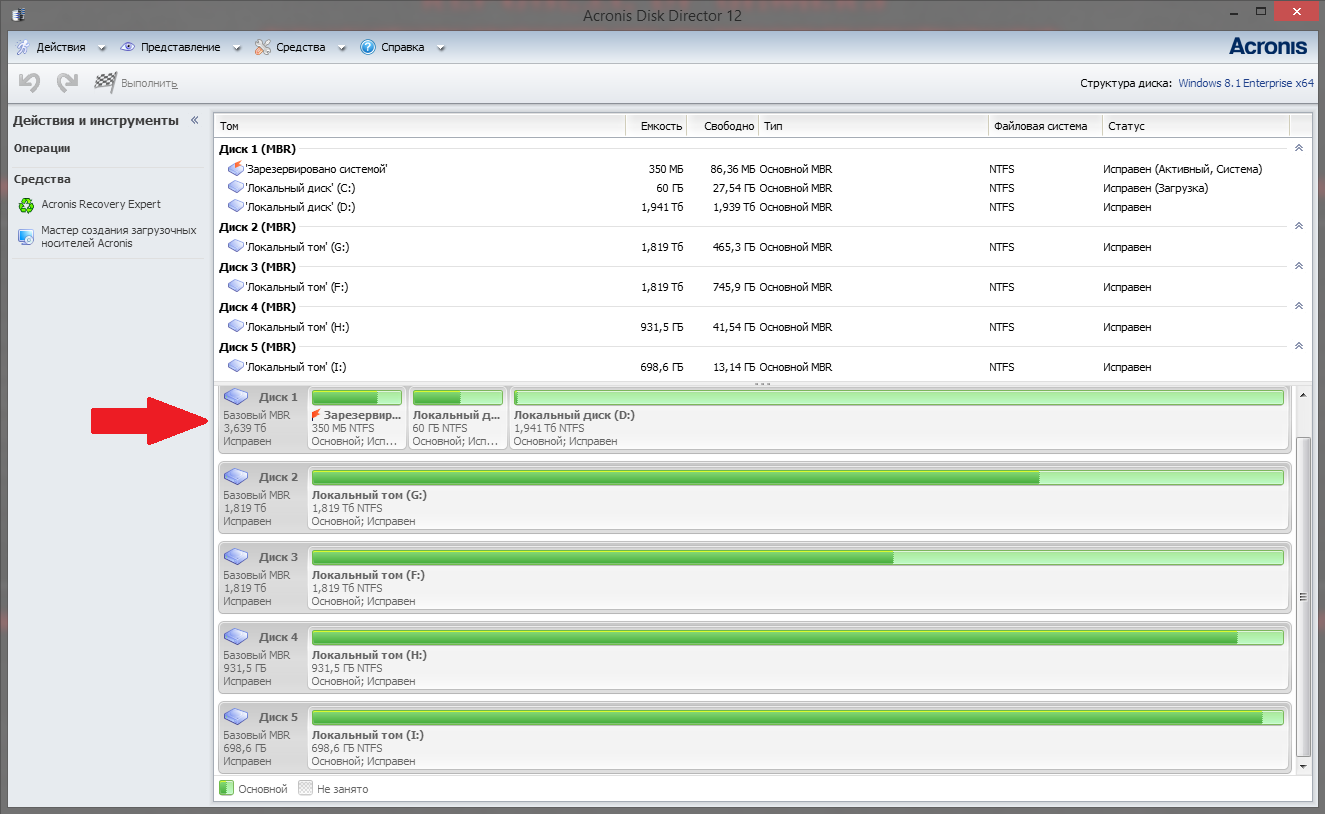The width and height of the screenshot is (1325, 814).
Task: Click the Диск 3 drive icon in disk map
Action: [236, 557]
